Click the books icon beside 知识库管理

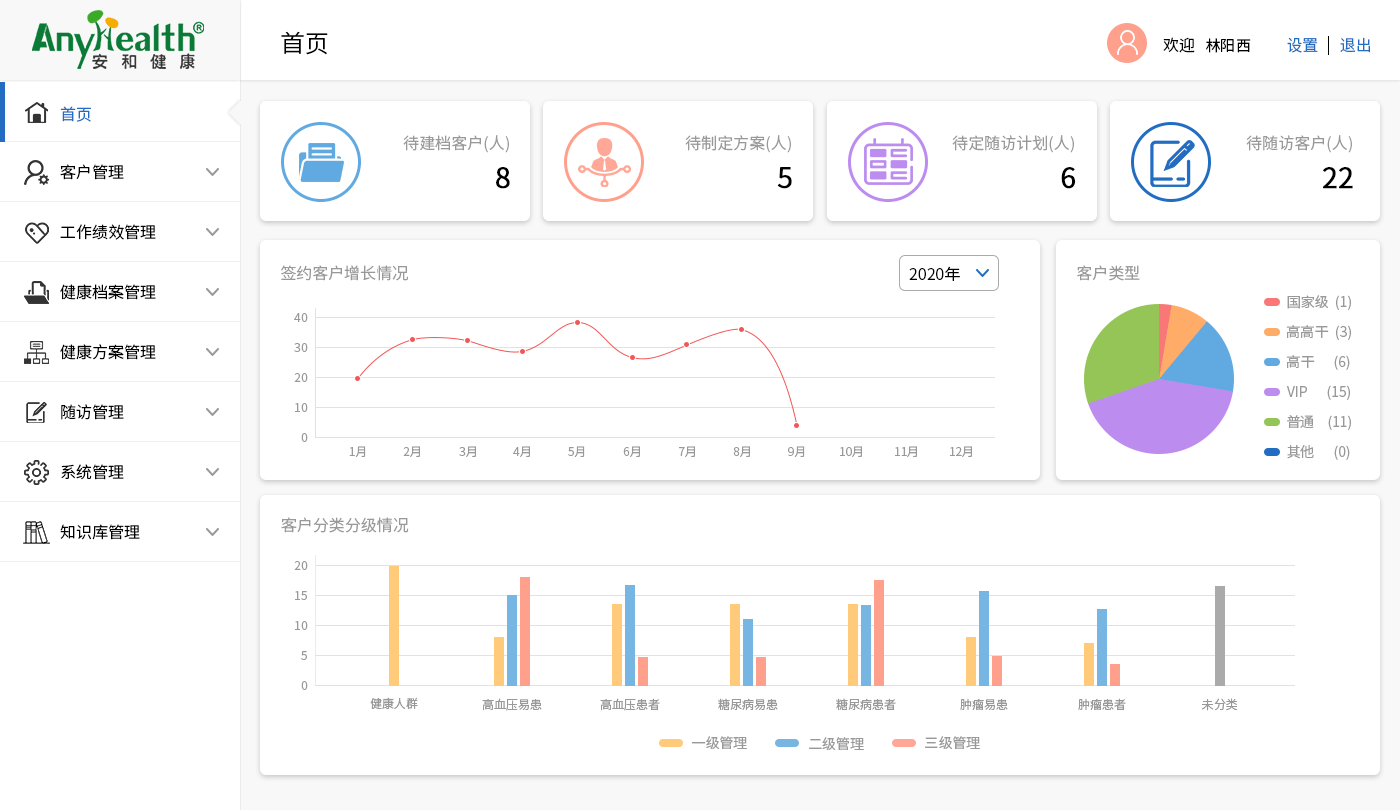37,532
